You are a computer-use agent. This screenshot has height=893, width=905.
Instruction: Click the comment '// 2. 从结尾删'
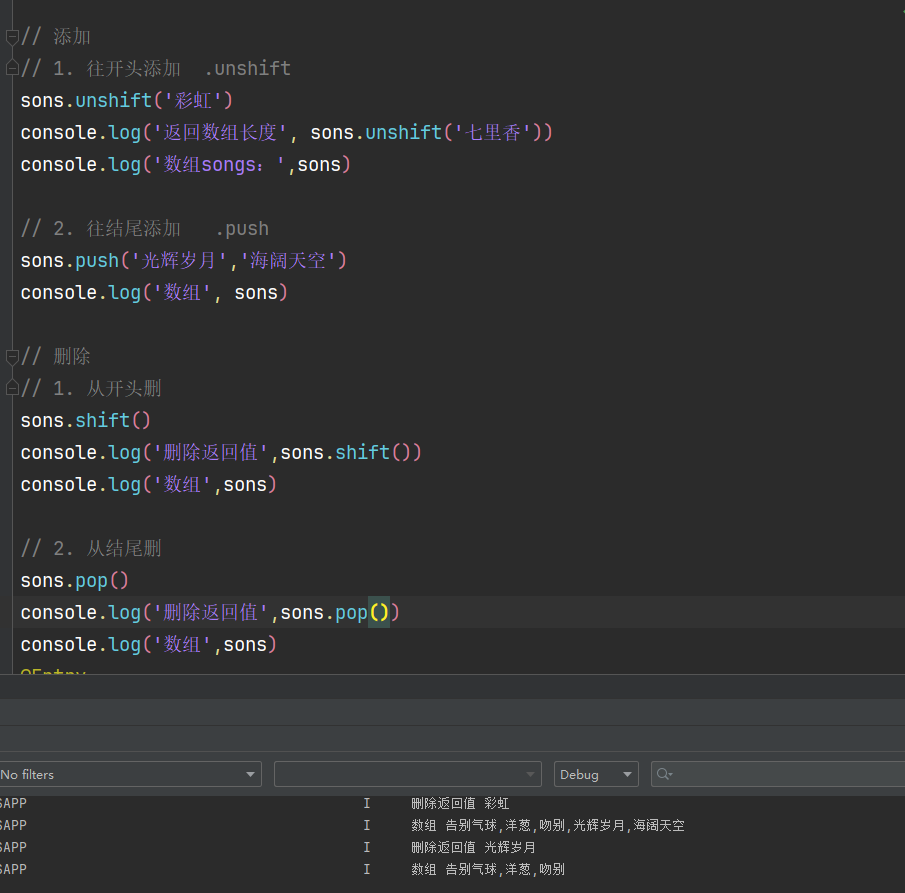pyautogui.click(x=91, y=548)
